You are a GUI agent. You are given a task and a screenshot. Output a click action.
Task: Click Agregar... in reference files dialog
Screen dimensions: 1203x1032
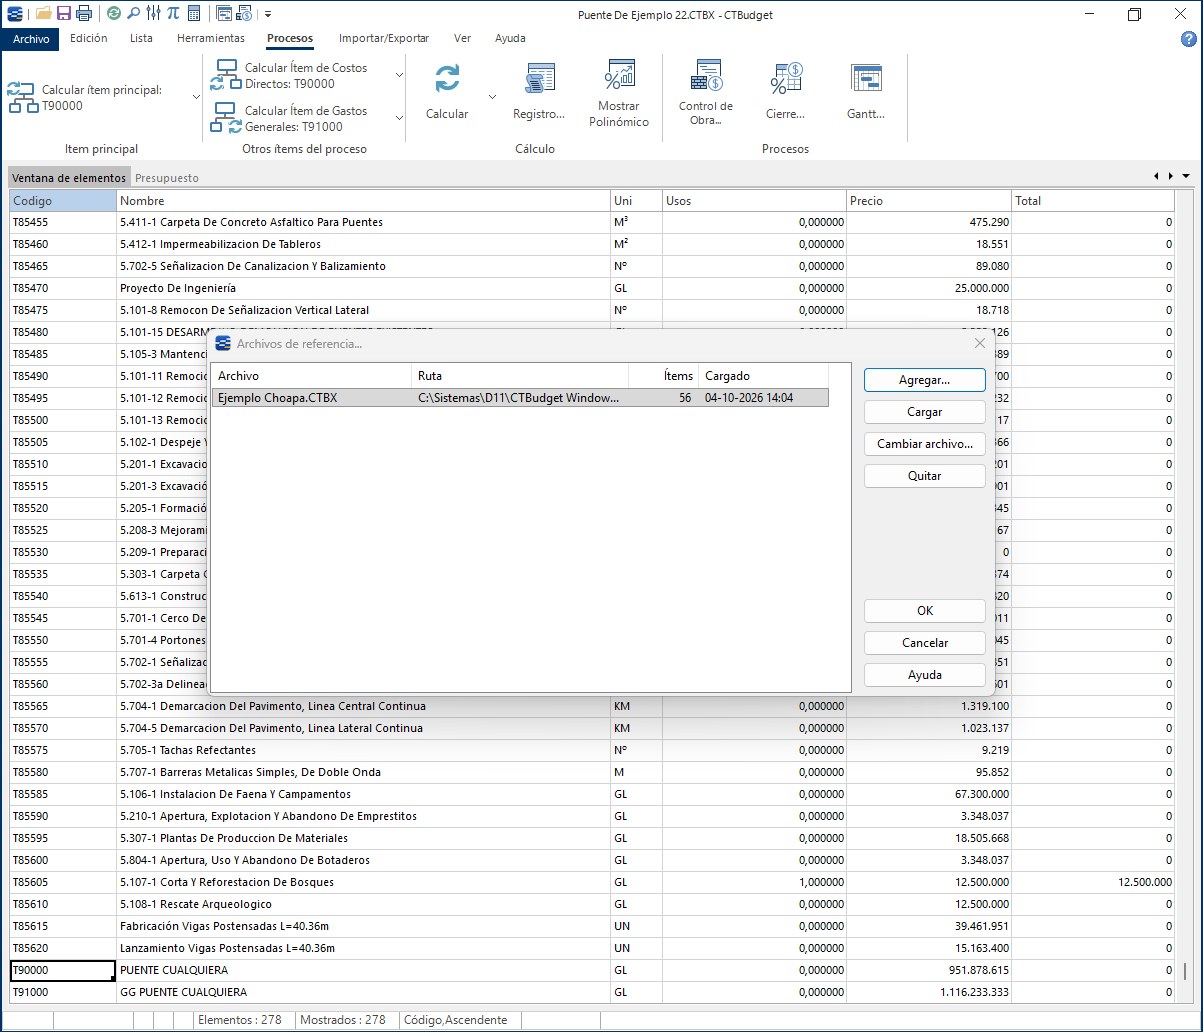coord(925,380)
